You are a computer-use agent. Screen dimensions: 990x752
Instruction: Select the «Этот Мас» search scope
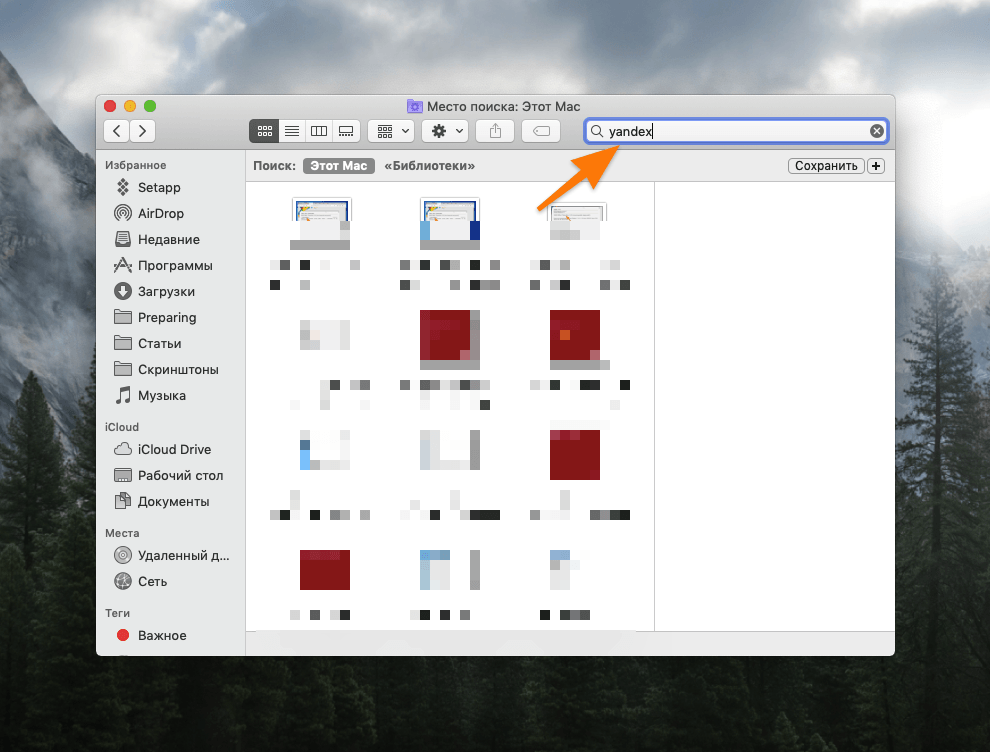pos(338,166)
